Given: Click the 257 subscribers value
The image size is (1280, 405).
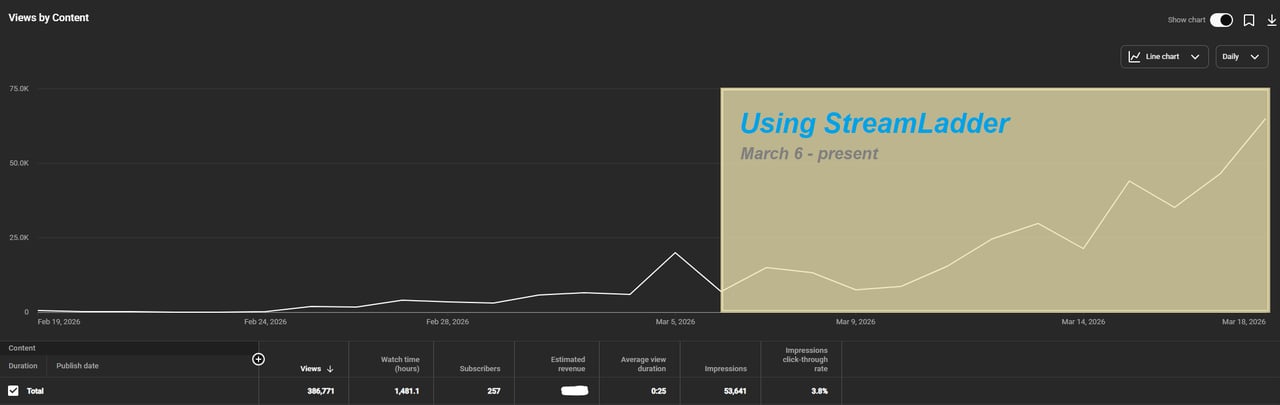Looking at the screenshot, I should pos(493,391).
